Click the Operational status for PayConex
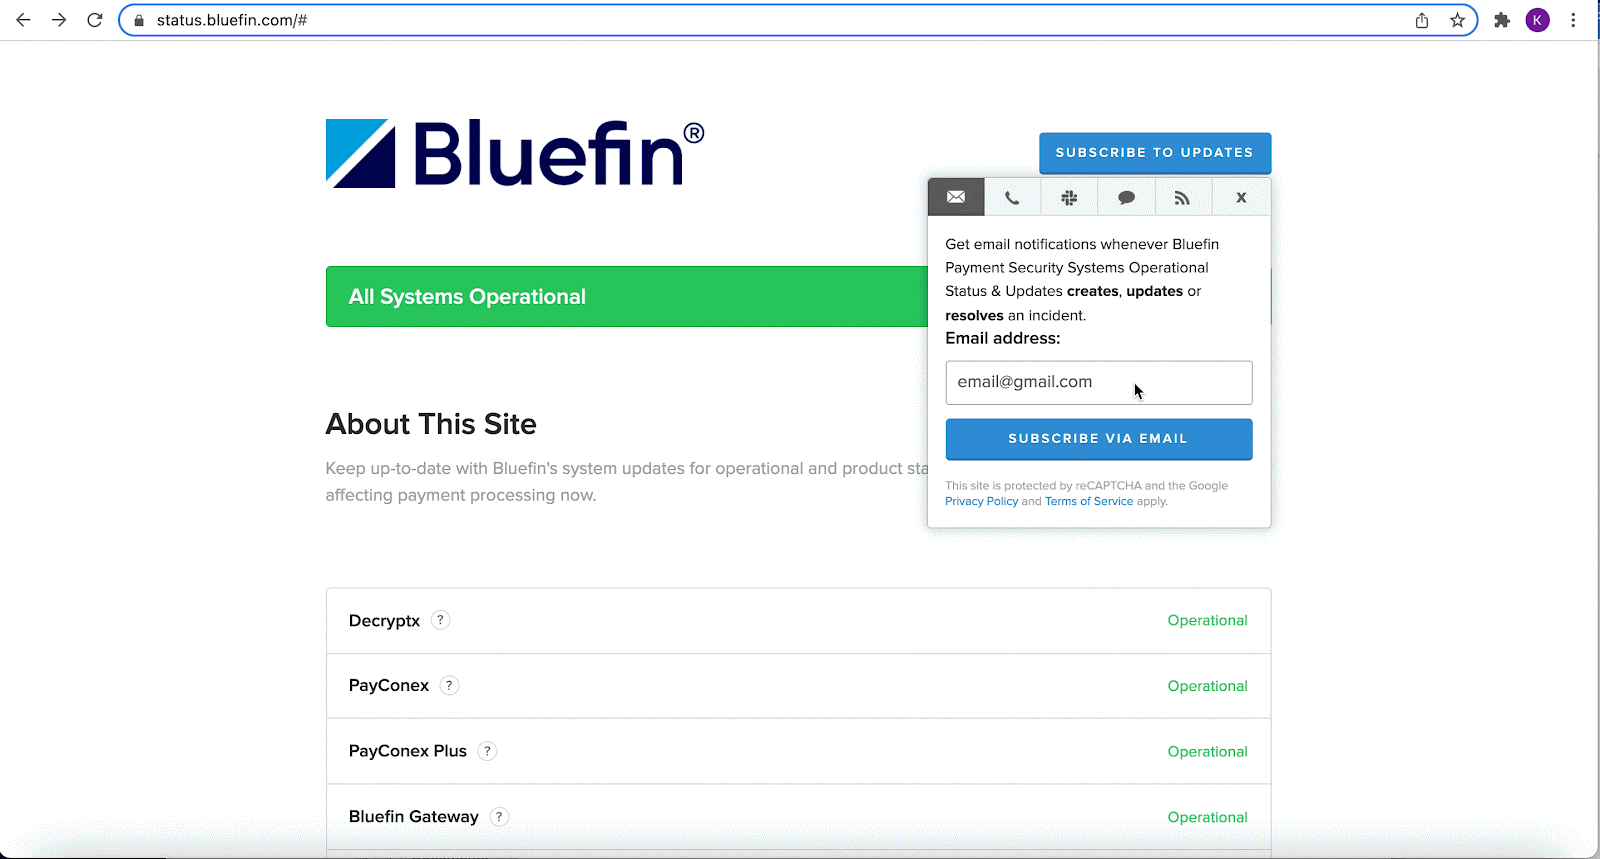Screen dimensions: 1600x859 [1207, 686]
